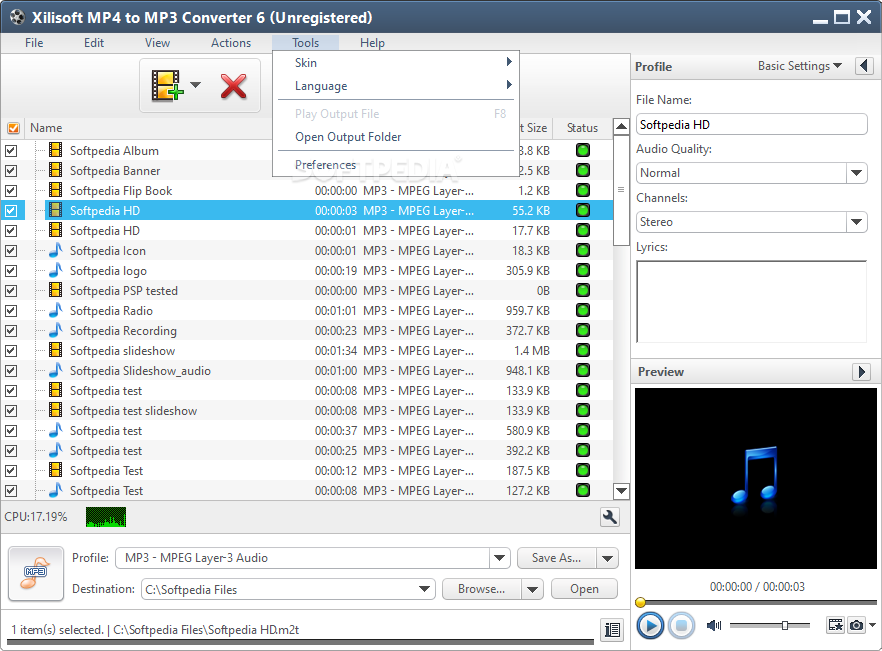The width and height of the screenshot is (882, 651).
Task: Uncheck Softpedia logo checkbox
Action: point(11,271)
